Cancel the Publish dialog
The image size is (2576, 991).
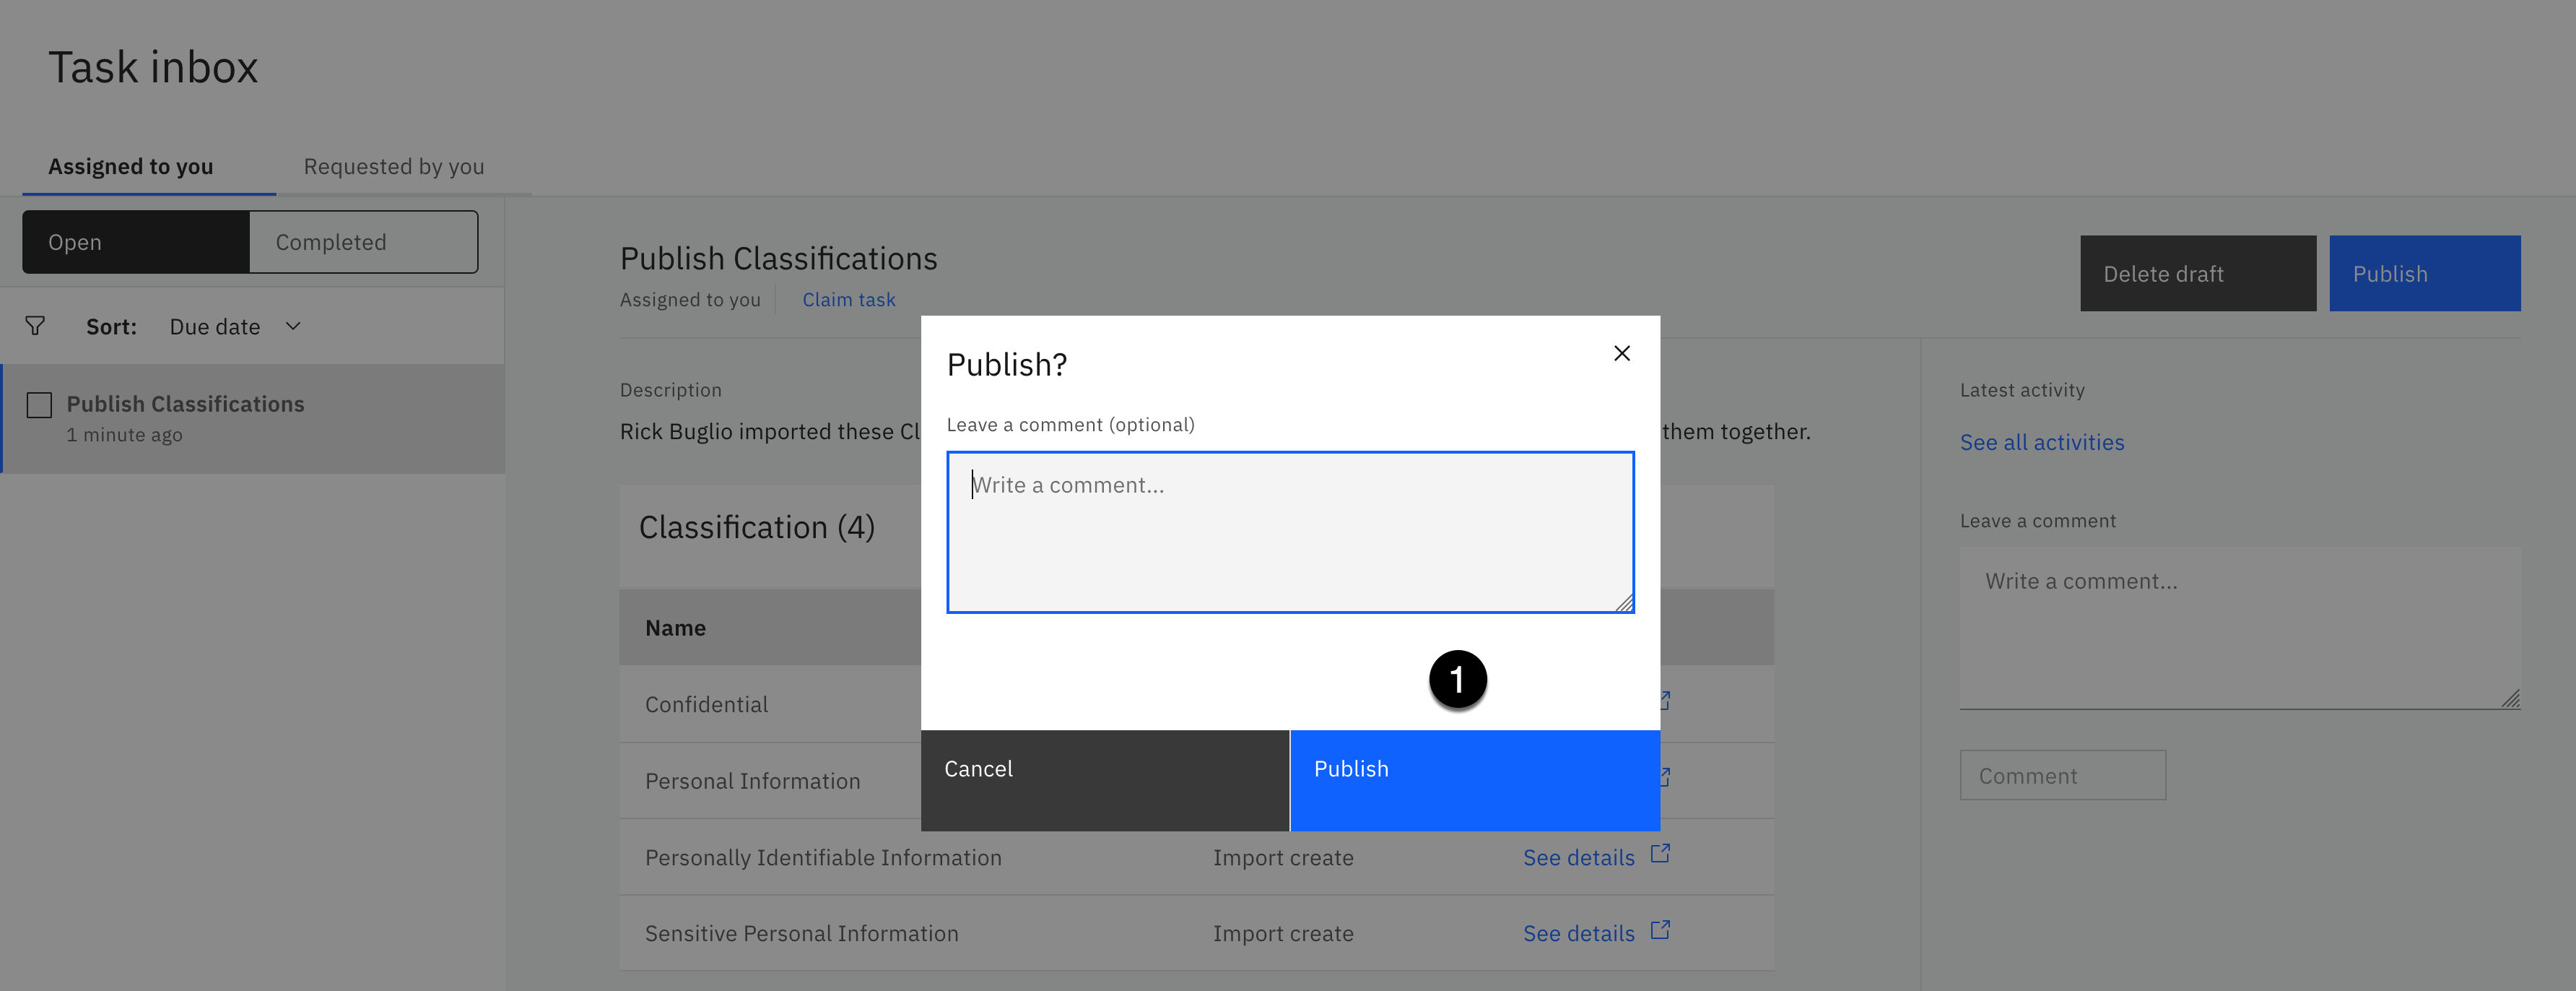(1104, 779)
